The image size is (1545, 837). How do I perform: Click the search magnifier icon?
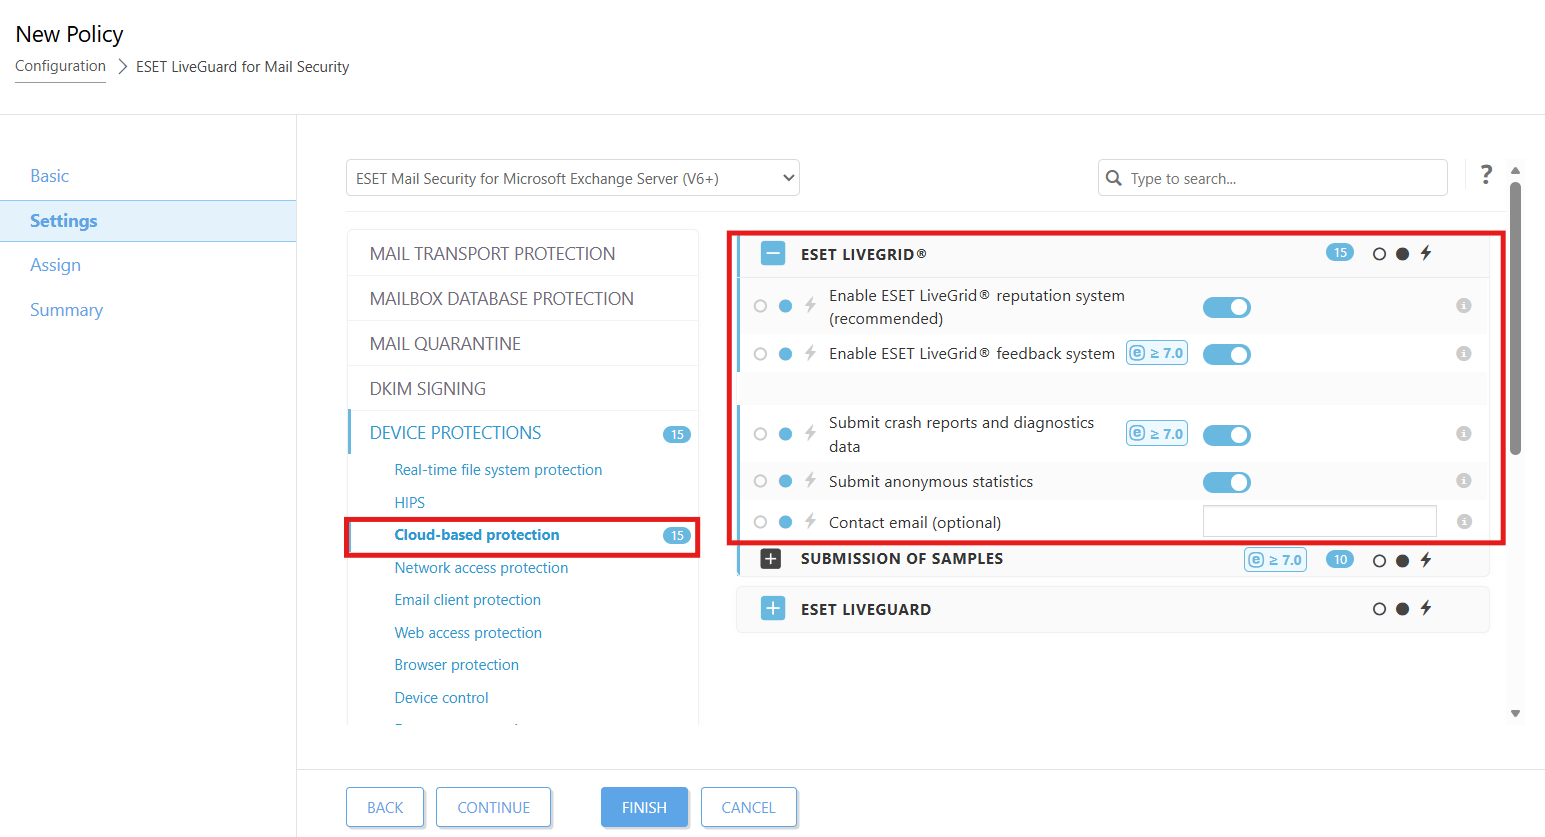click(x=1114, y=178)
